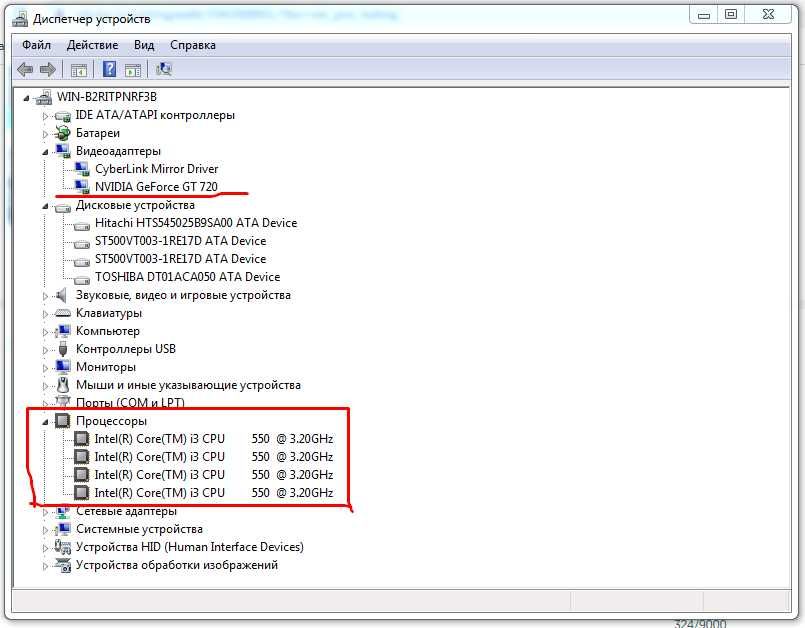Screen dimensions: 805x628
Task: Select the first ST500VT003-1RE17D ATA Device
Action: (180, 241)
